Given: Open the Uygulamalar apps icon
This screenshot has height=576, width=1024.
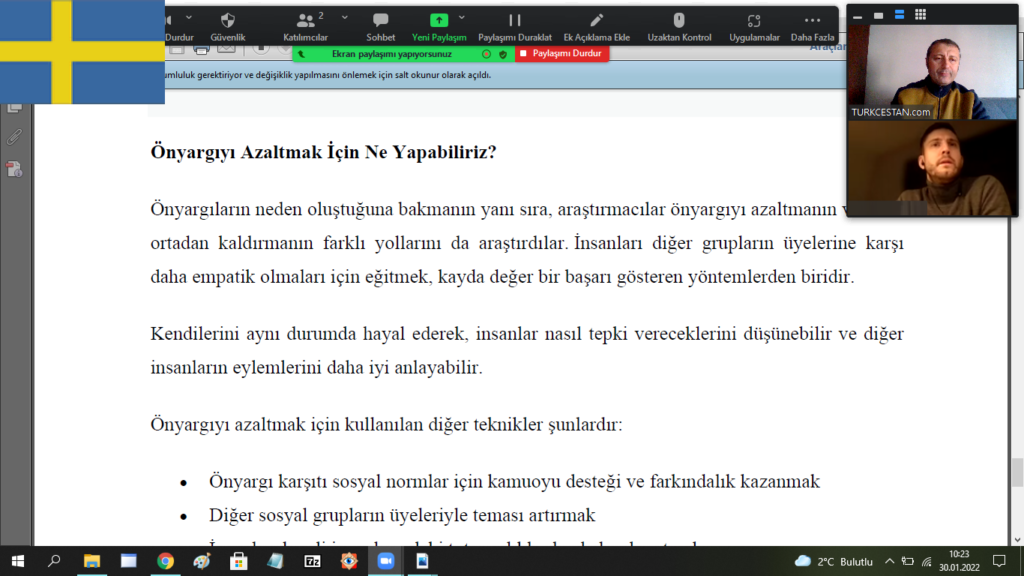Looking at the screenshot, I should click(x=754, y=27).
